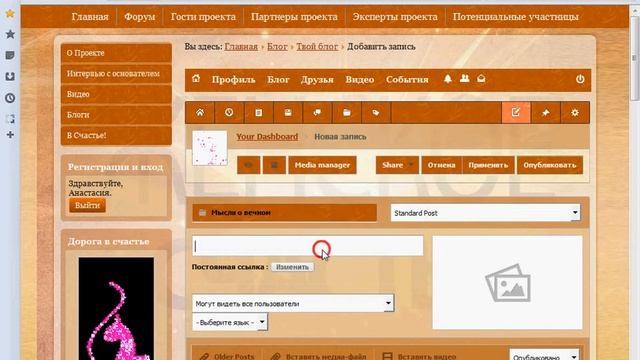Click the plus icon in the browser sidebar
The height and width of the screenshot is (360, 640).
click(x=10, y=135)
